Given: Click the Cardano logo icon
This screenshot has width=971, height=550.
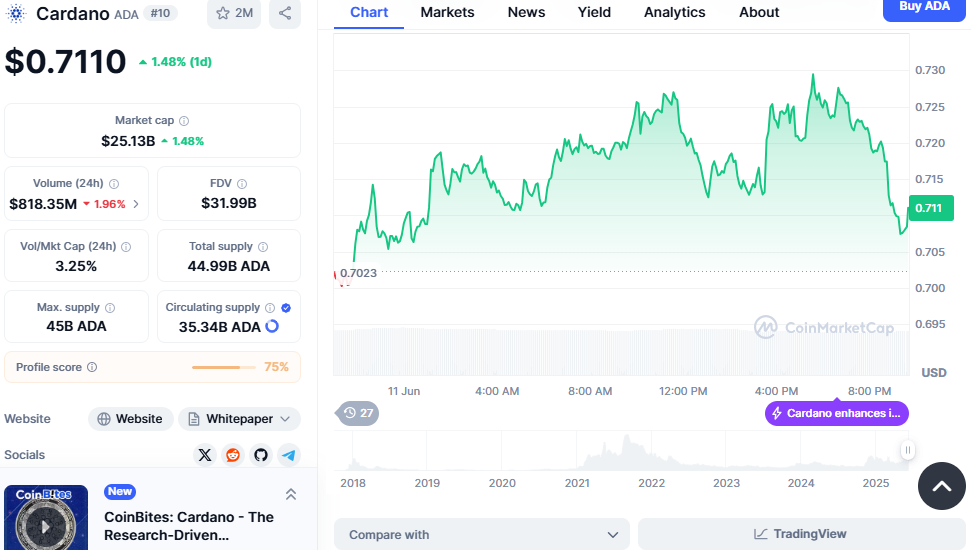Looking at the screenshot, I should [x=16, y=13].
